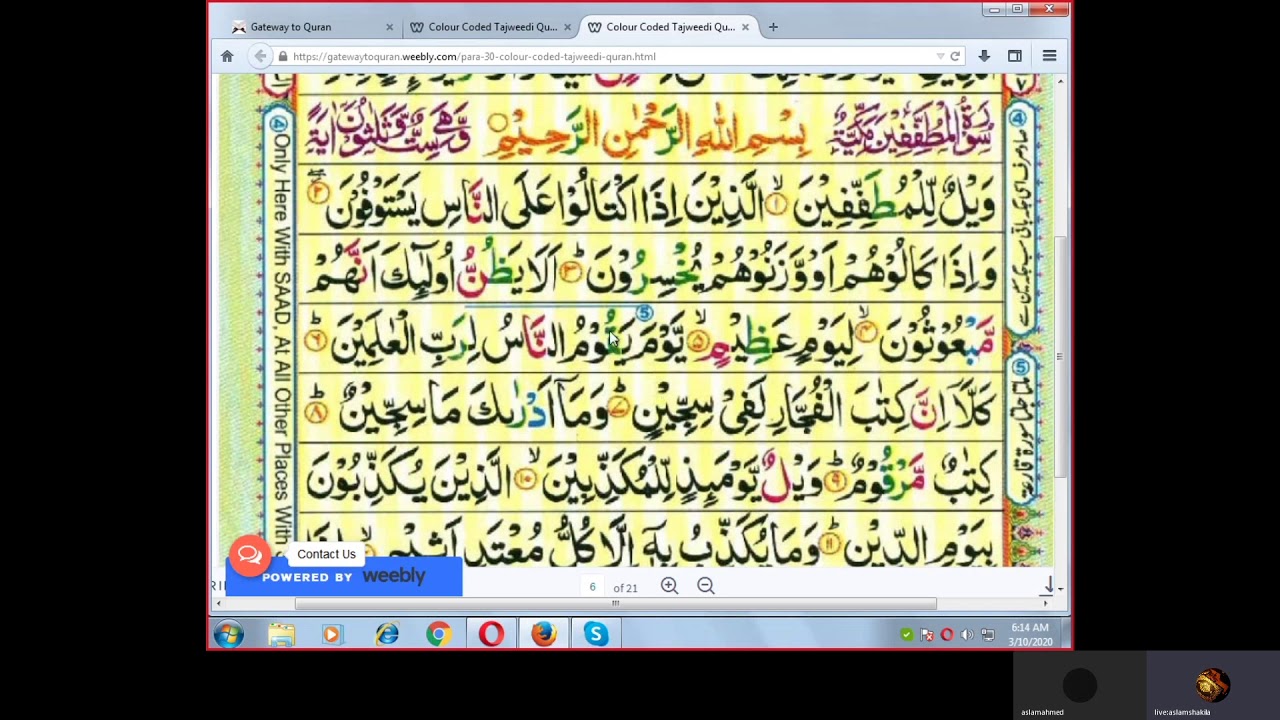The height and width of the screenshot is (720, 1280).
Task: Open the Firefox downloads arrow
Action: coord(984,56)
